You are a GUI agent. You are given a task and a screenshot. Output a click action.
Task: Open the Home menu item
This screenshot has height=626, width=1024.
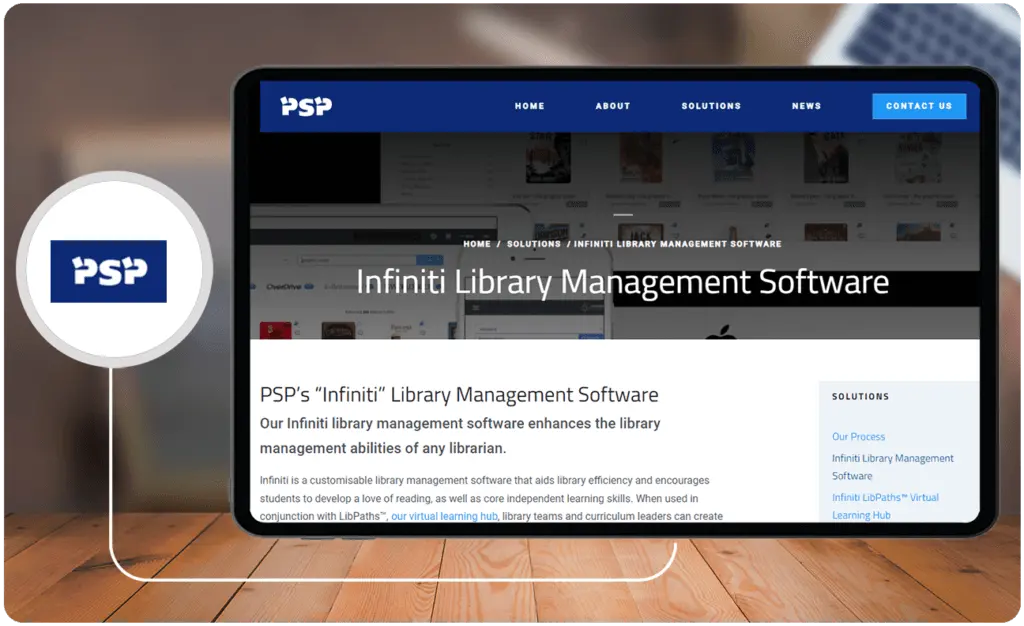(x=529, y=106)
